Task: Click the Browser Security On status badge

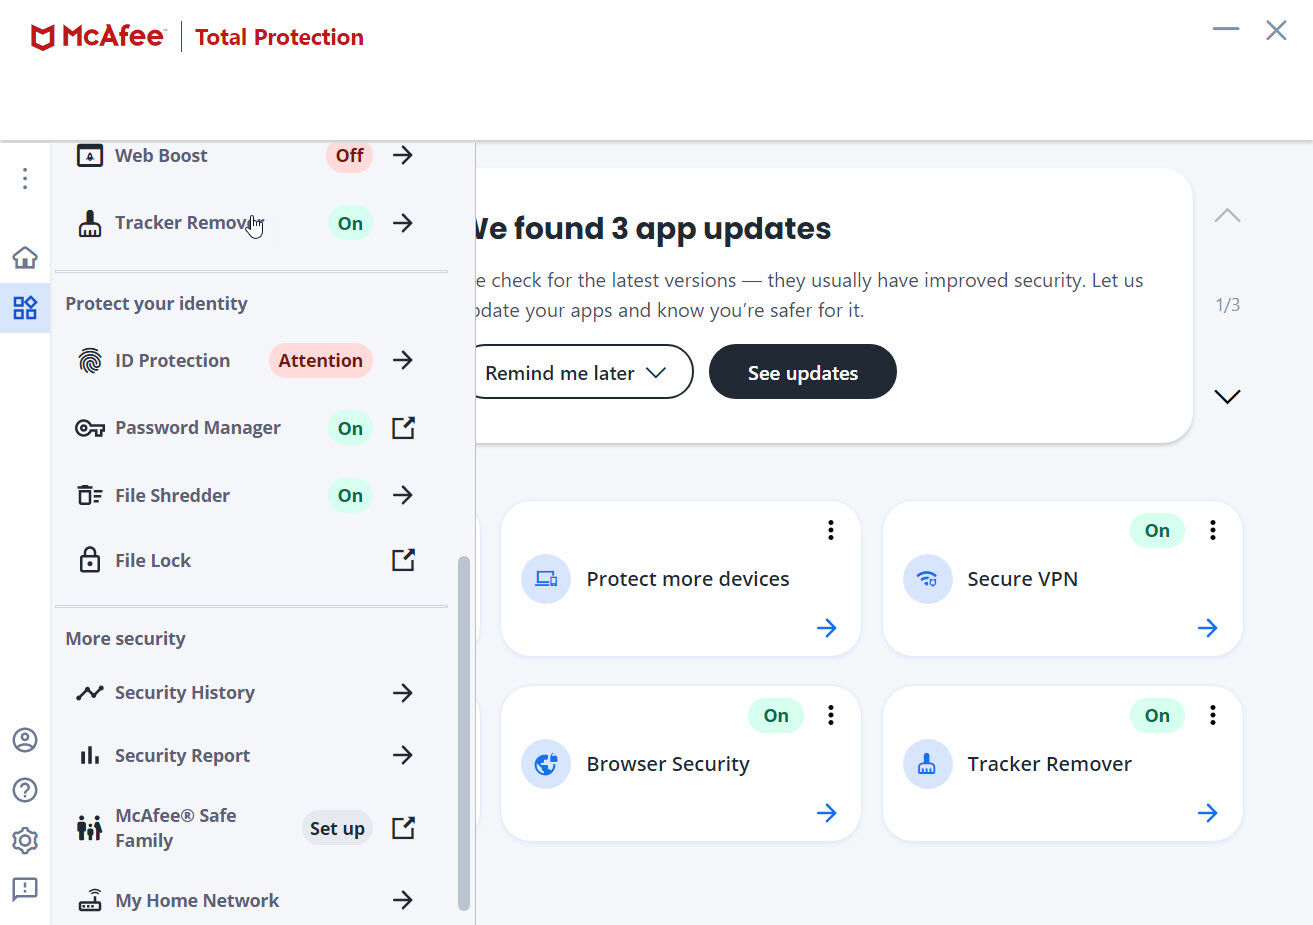Action: tap(776, 716)
